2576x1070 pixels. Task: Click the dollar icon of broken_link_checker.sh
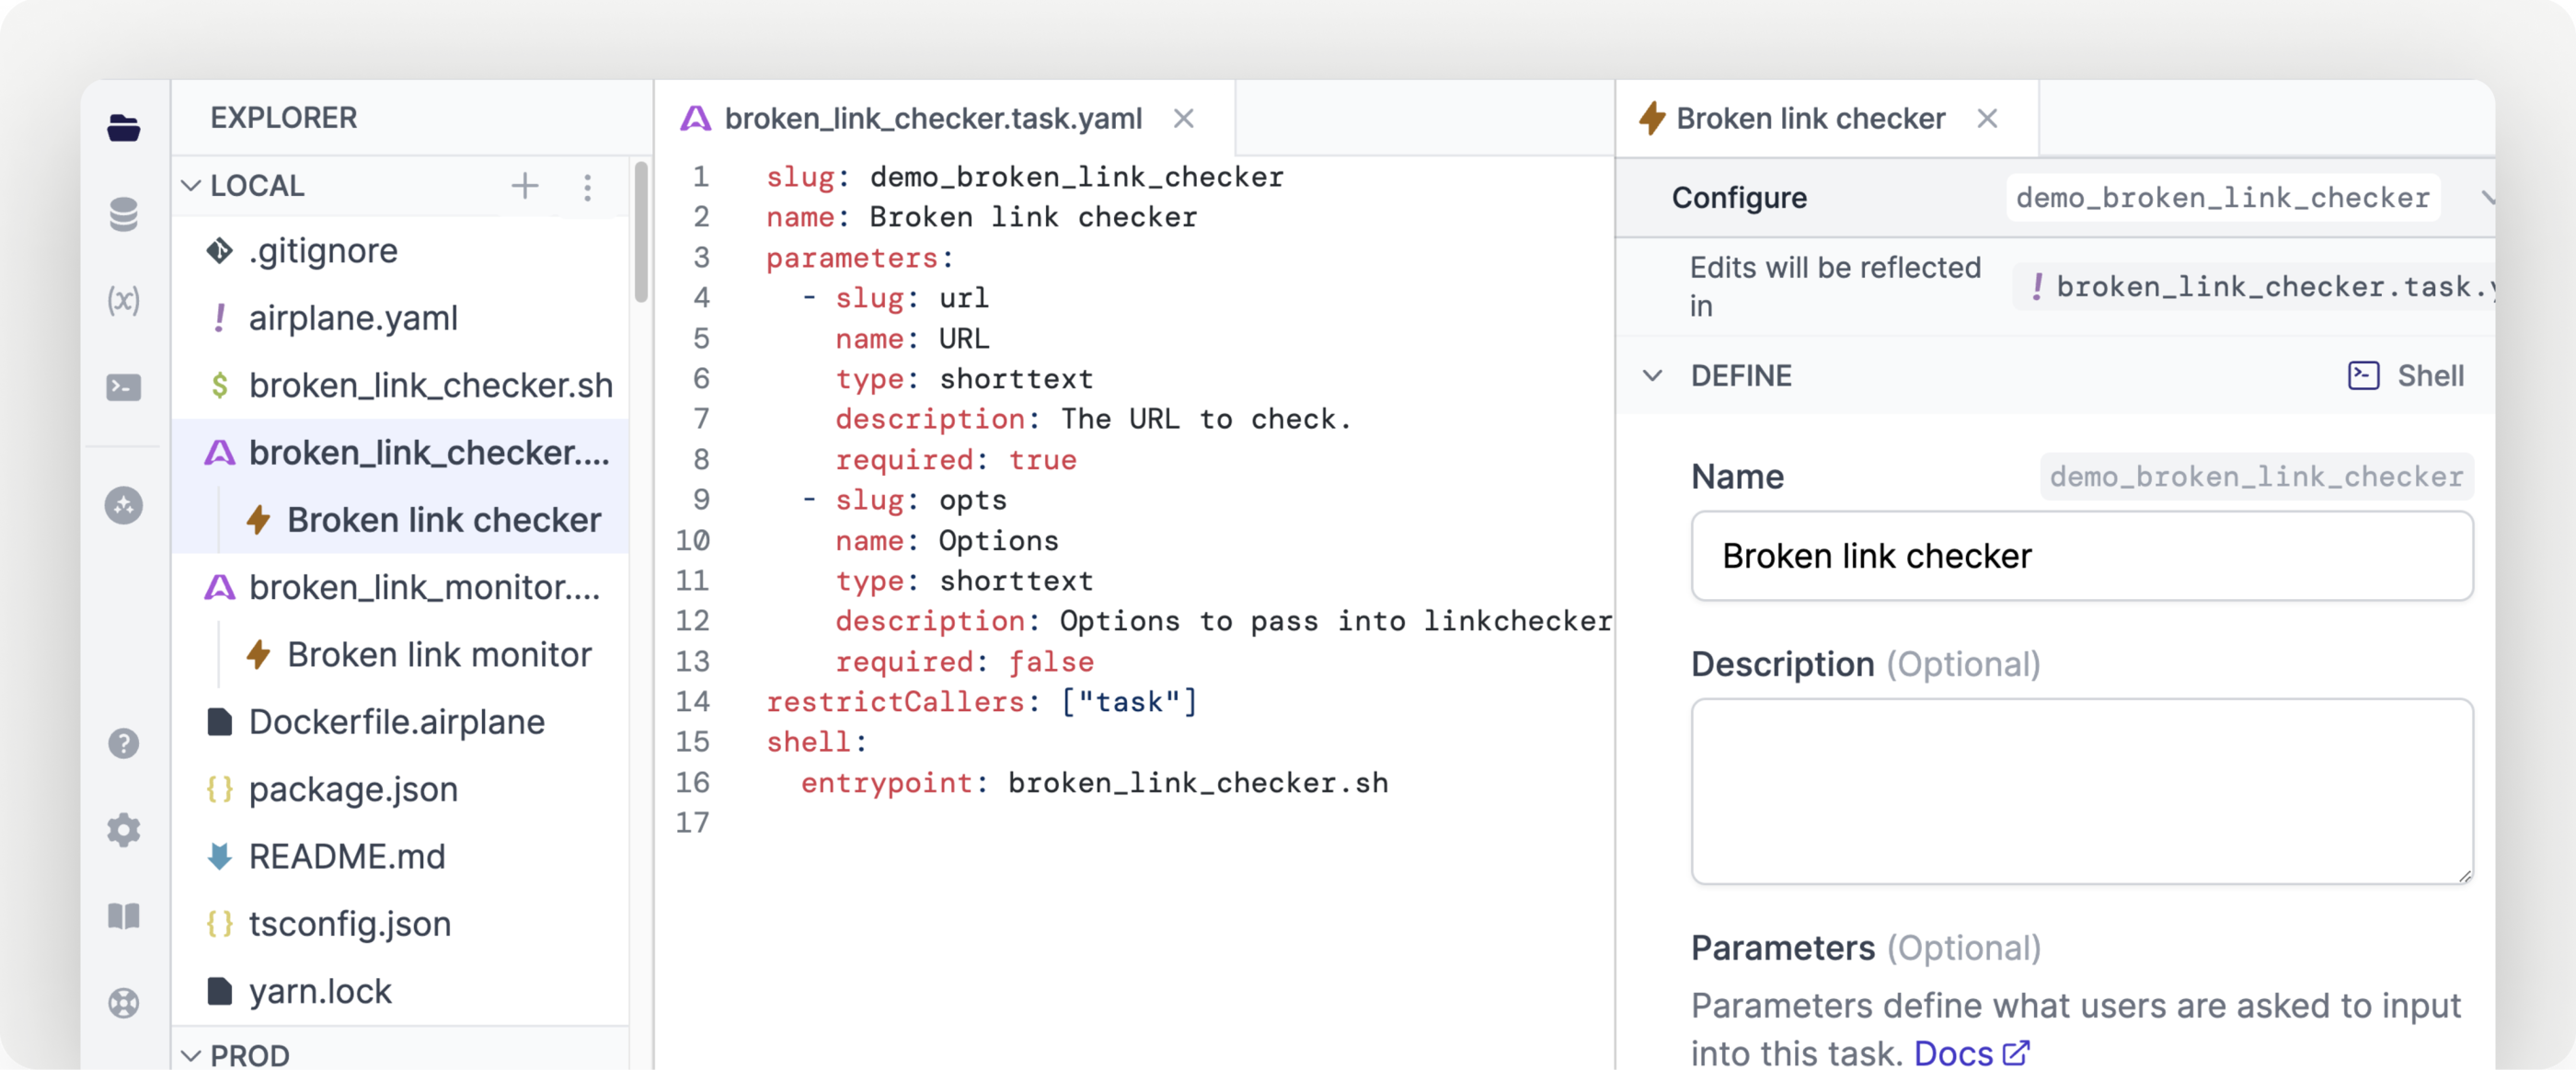pyautogui.click(x=219, y=385)
